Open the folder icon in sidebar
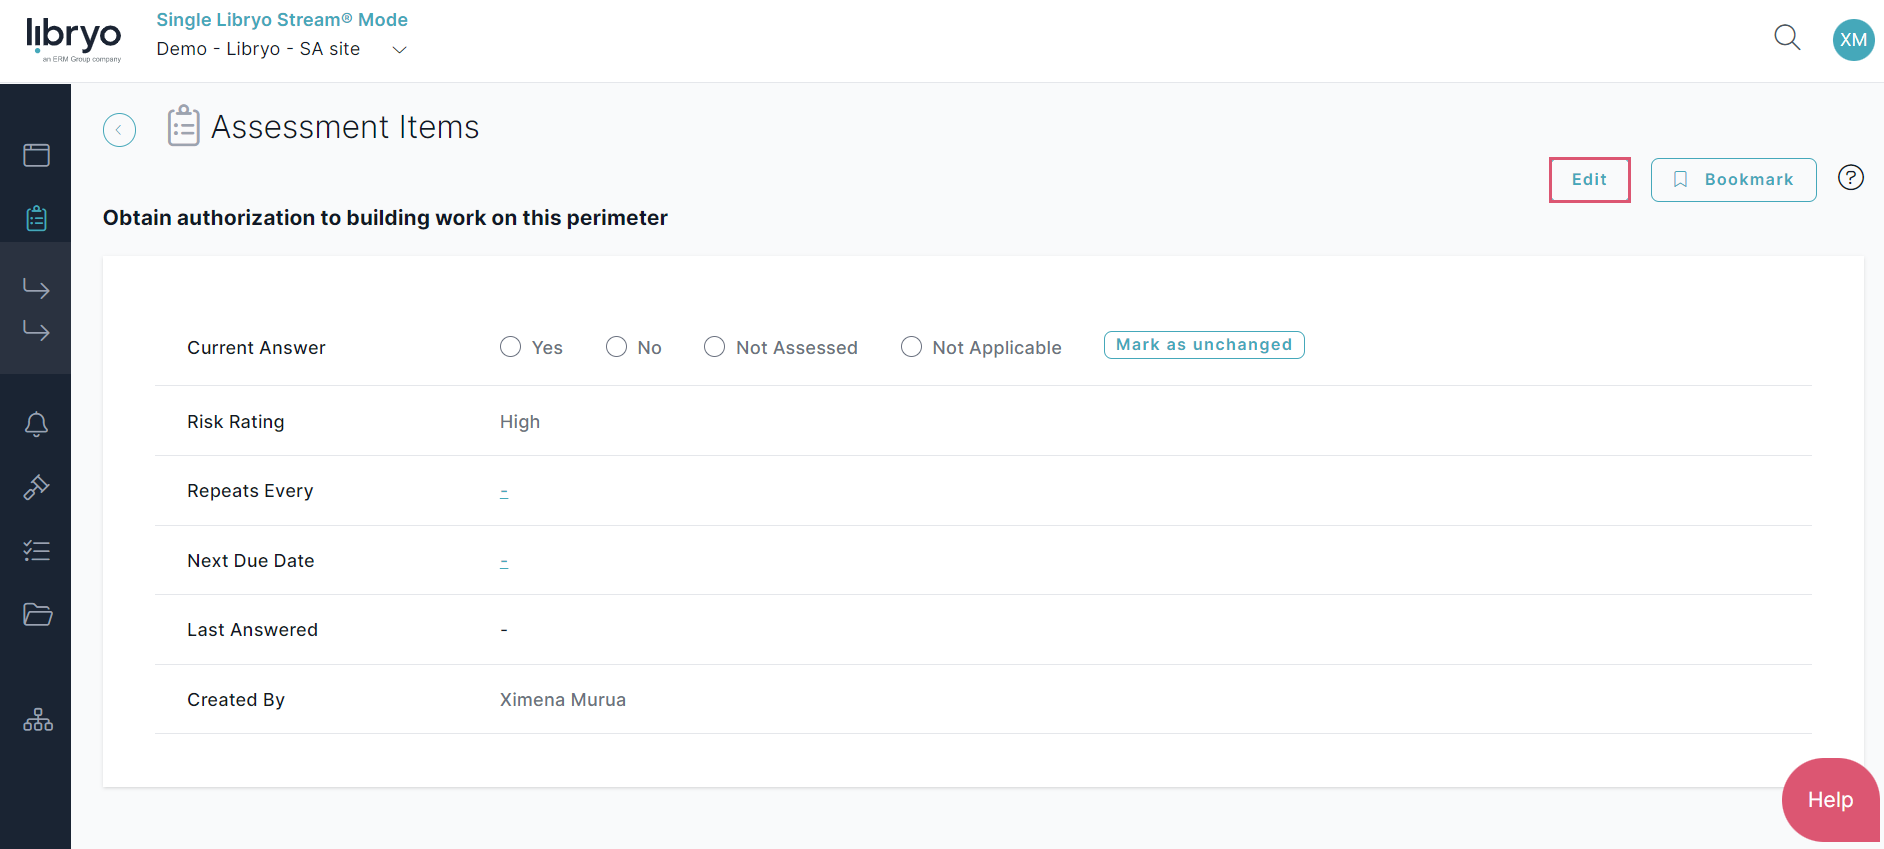Screen dimensions: 1884x849 (37, 614)
